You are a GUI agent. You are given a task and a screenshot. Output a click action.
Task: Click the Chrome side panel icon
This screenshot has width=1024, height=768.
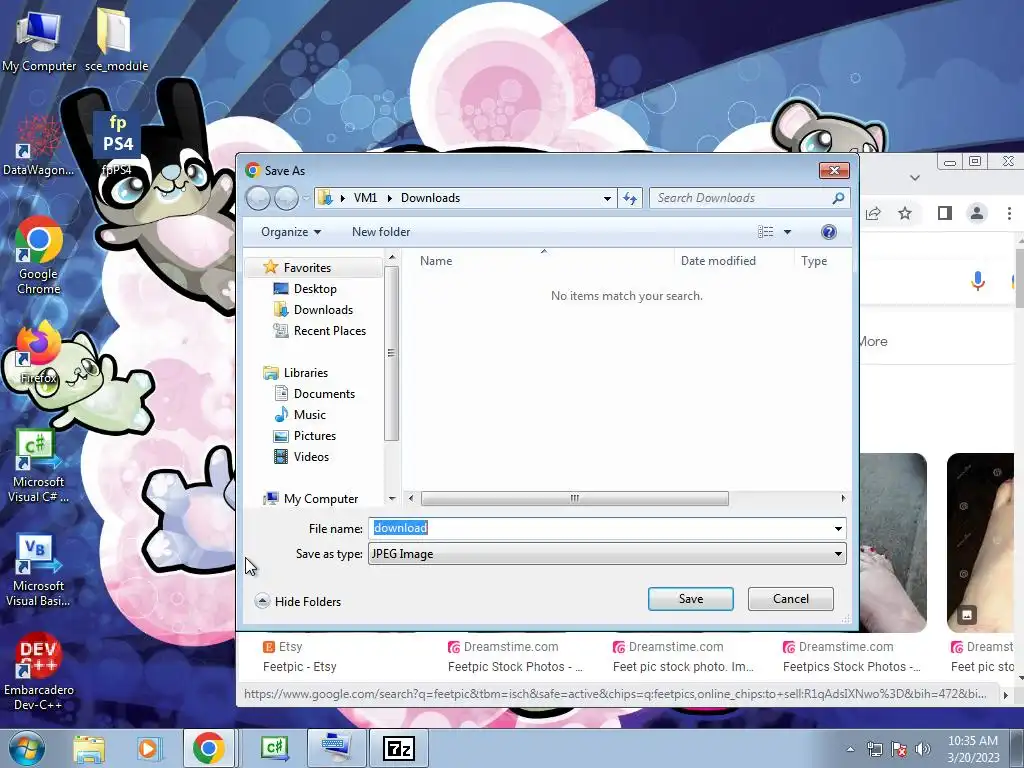(x=944, y=213)
